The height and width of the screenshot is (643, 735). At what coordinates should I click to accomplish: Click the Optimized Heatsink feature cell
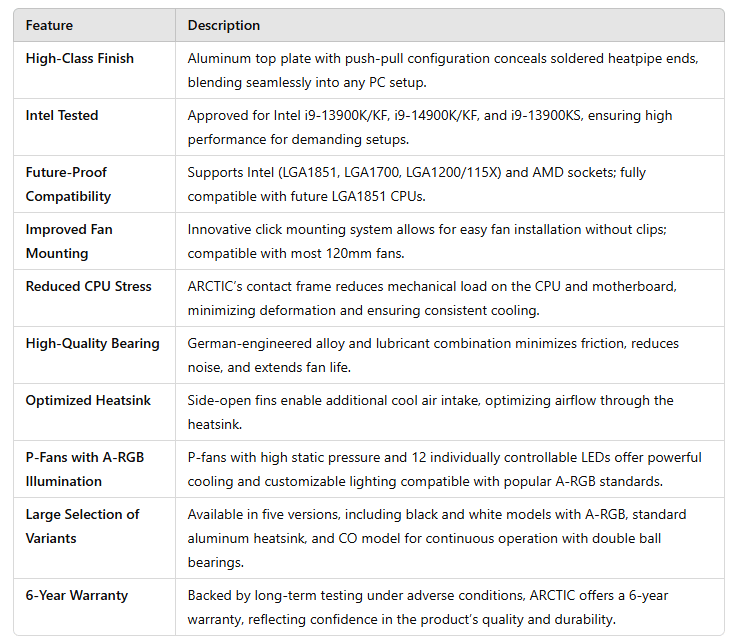[x=95, y=412]
